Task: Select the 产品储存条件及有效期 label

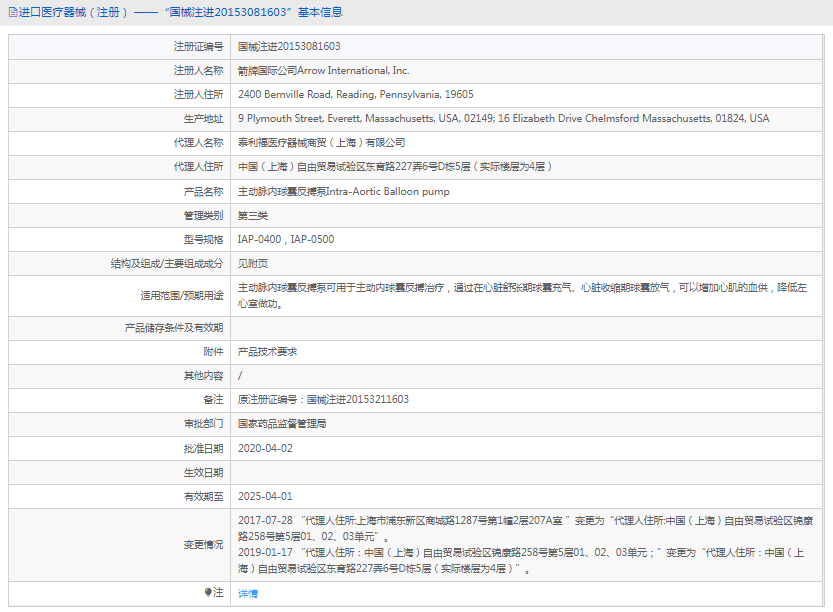Action: pyautogui.click(x=174, y=328)
